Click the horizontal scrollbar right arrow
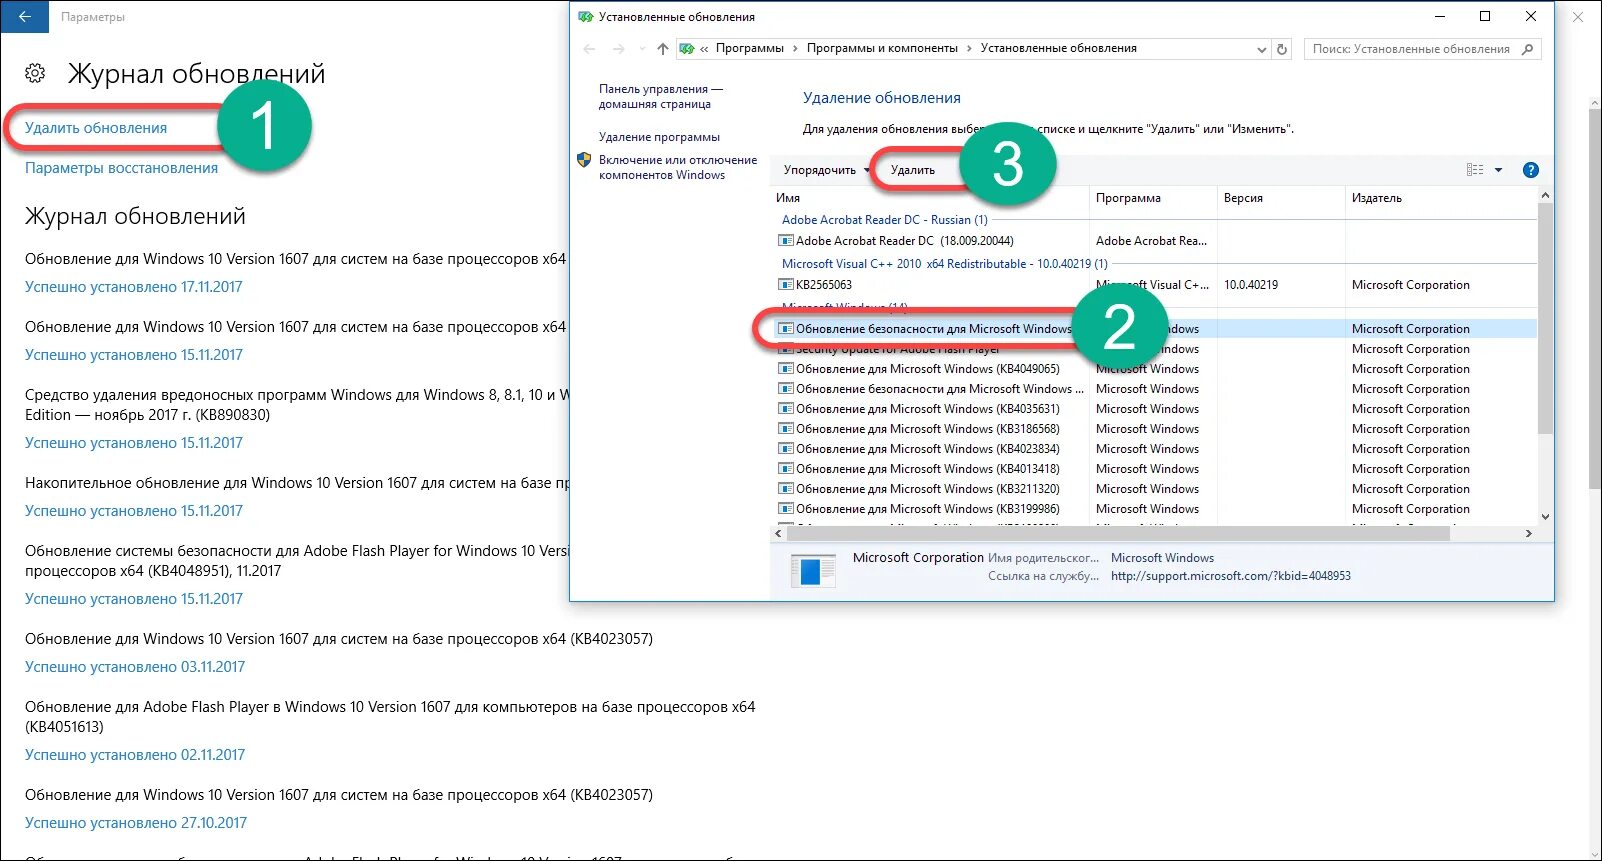 coord(1528,534)
